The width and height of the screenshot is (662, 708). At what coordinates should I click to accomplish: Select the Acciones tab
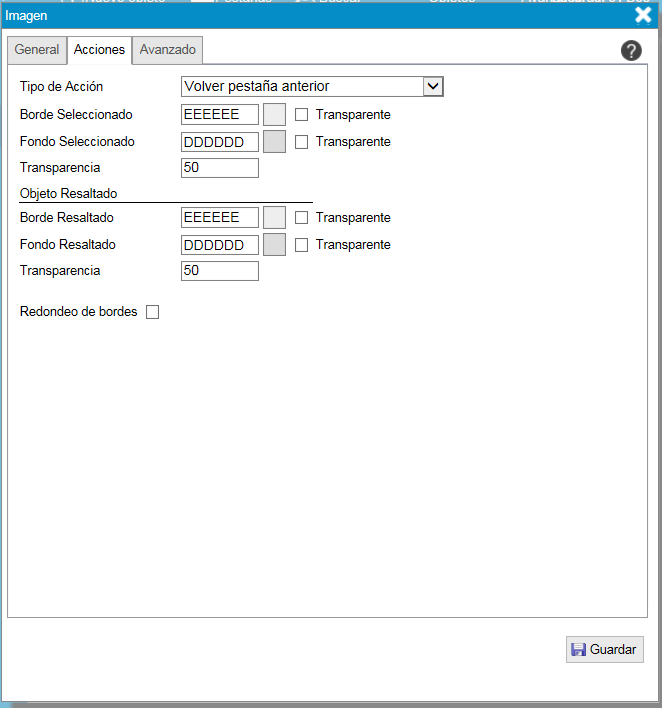point(100,50)
